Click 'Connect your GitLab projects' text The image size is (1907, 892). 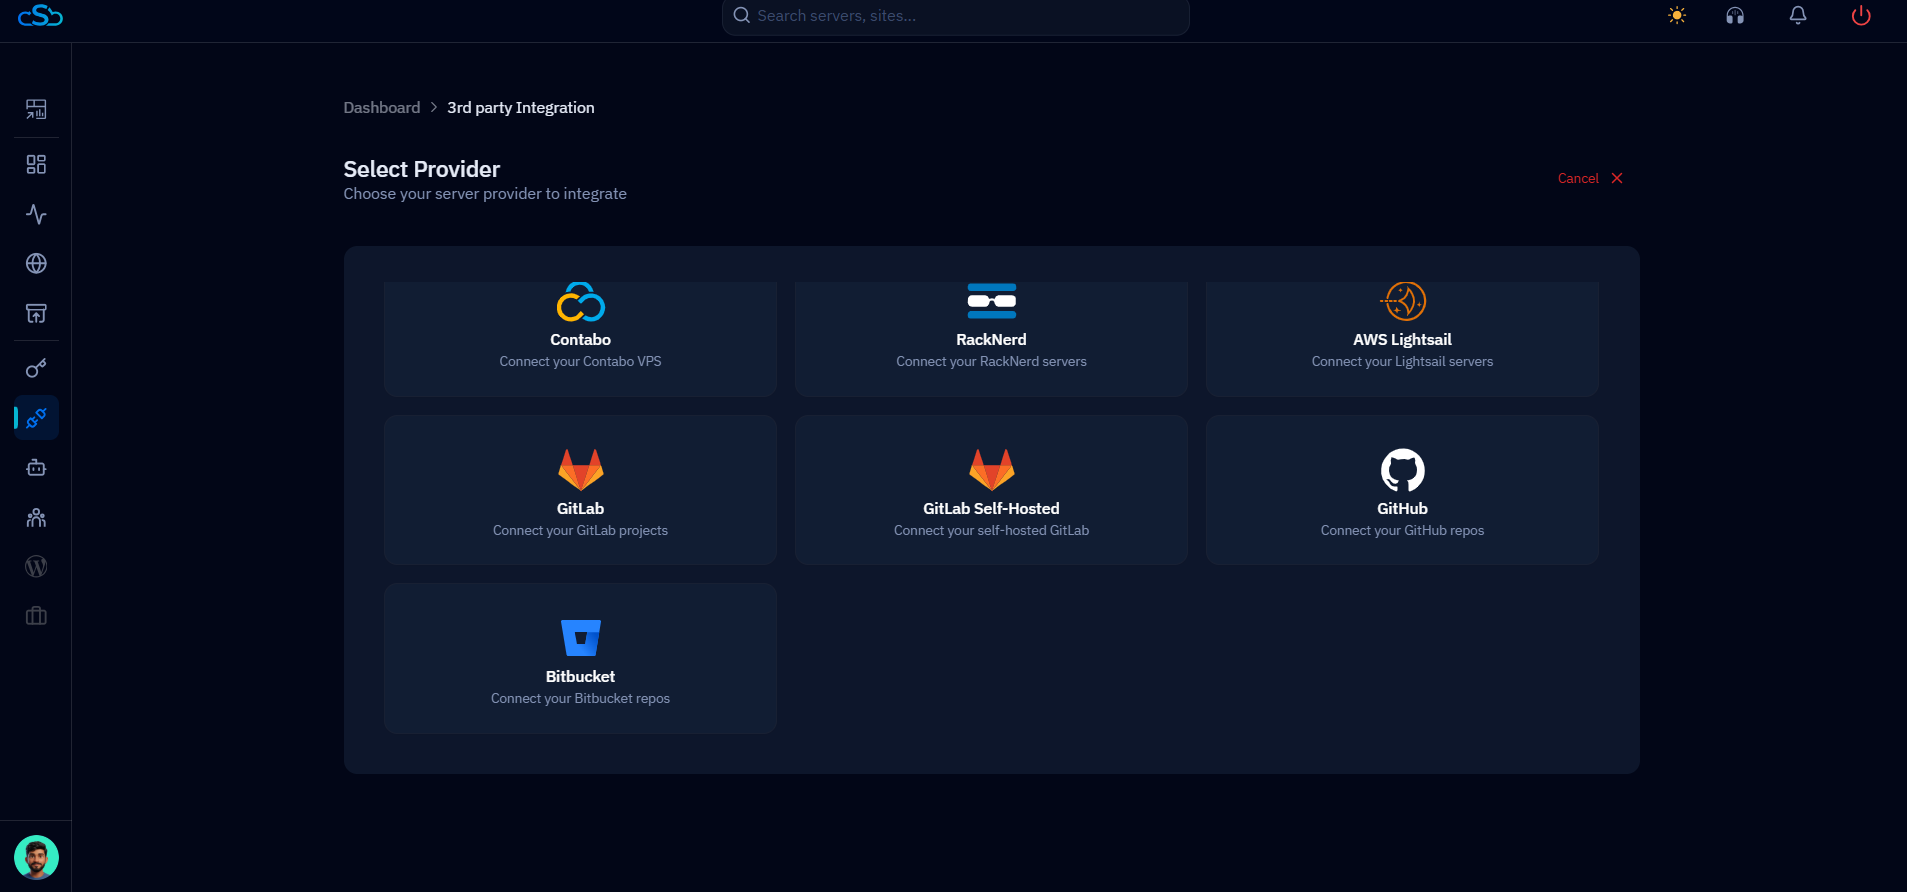[580, 531]
